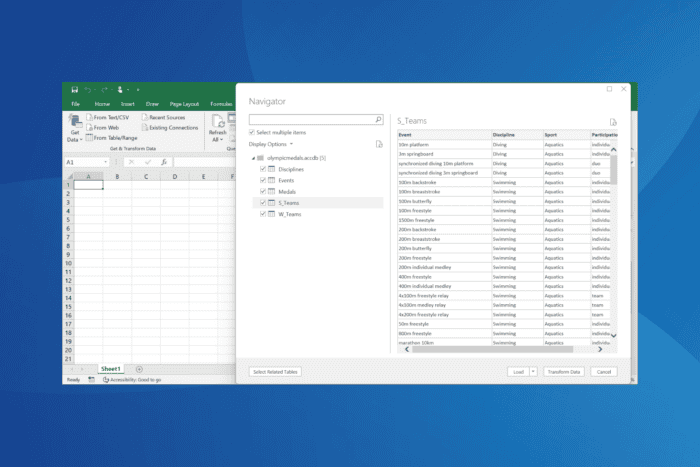Viewport: 700px width, 467px height.
Task: Choose From Text/CSV import option
Action: pyautogui.click(x=108, y=117)
